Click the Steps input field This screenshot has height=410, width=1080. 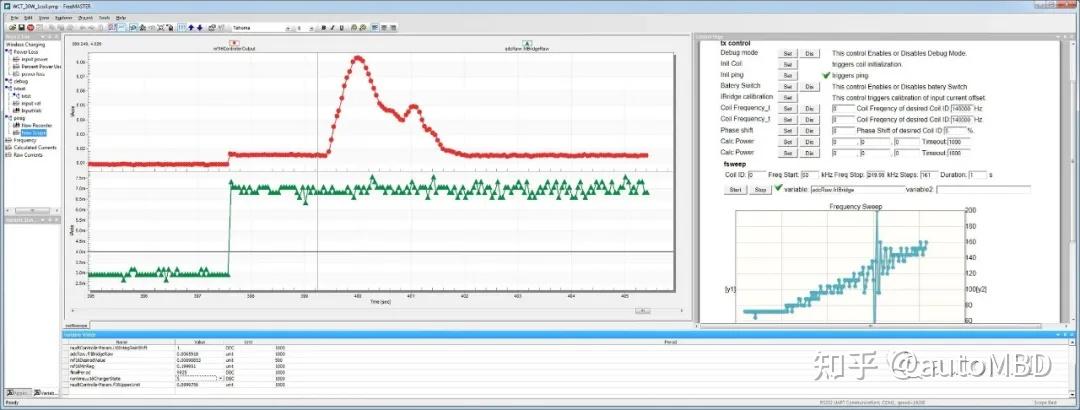(928, 175)
